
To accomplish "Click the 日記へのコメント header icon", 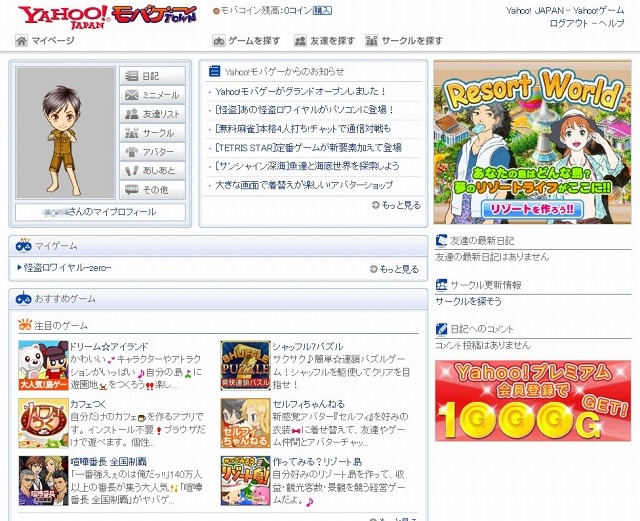I will click(x=441, y=329).
